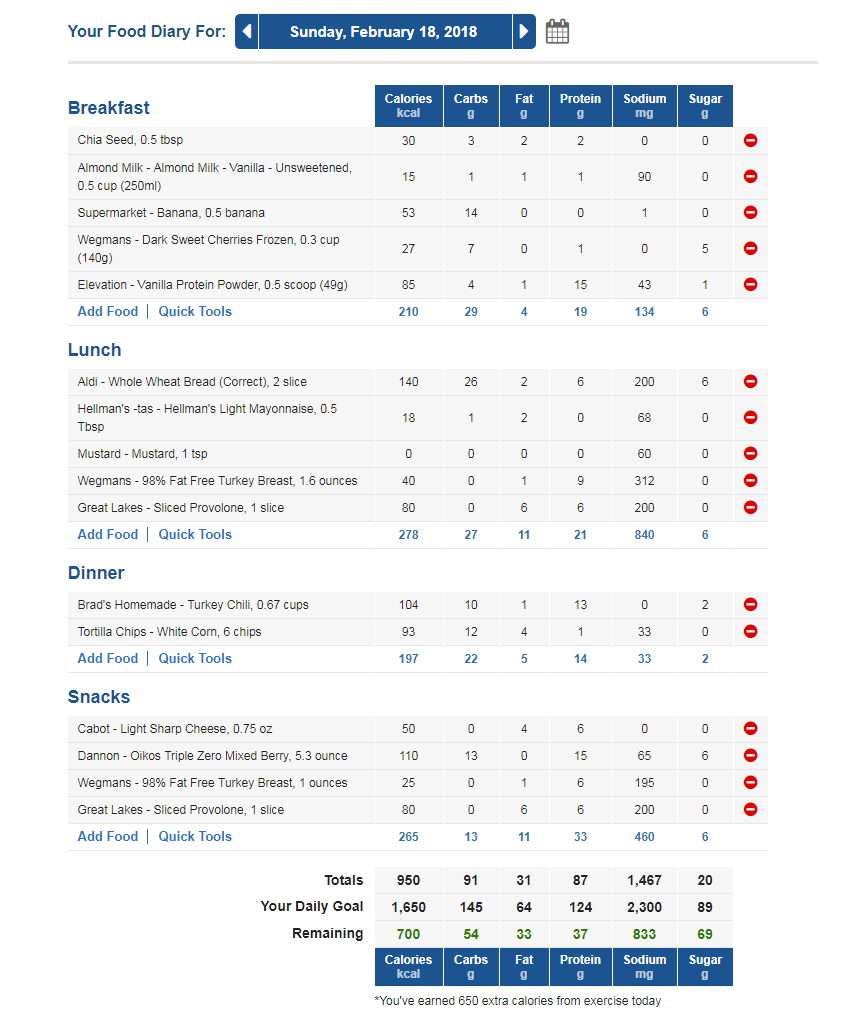Click Add Food under Snacks
Image resolution: width=846 pixels, height=1023 pixels.
coord(108,836)
